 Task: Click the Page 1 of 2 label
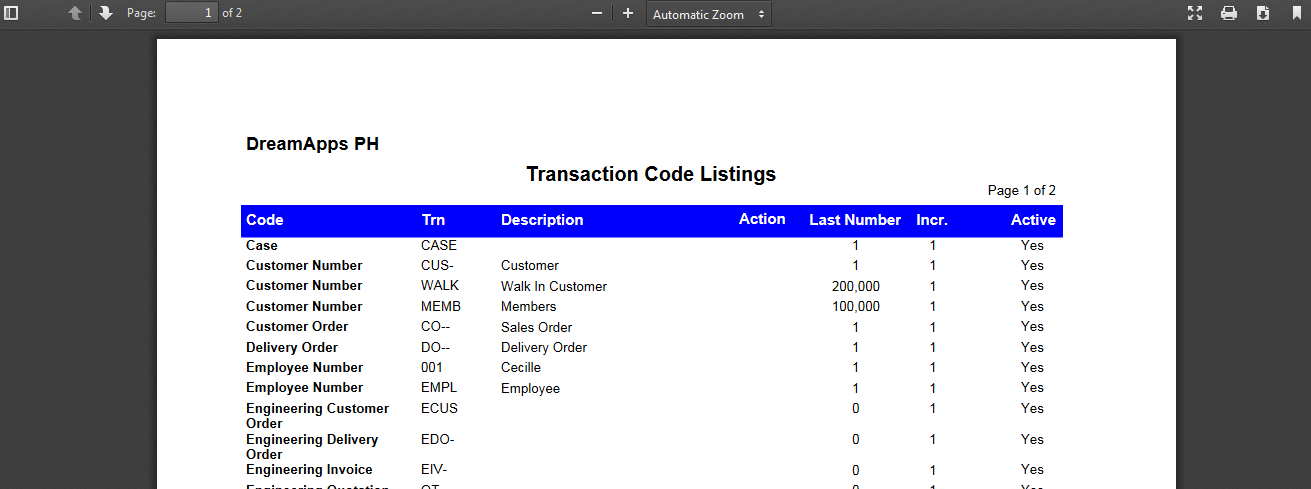coord(1022,190)
